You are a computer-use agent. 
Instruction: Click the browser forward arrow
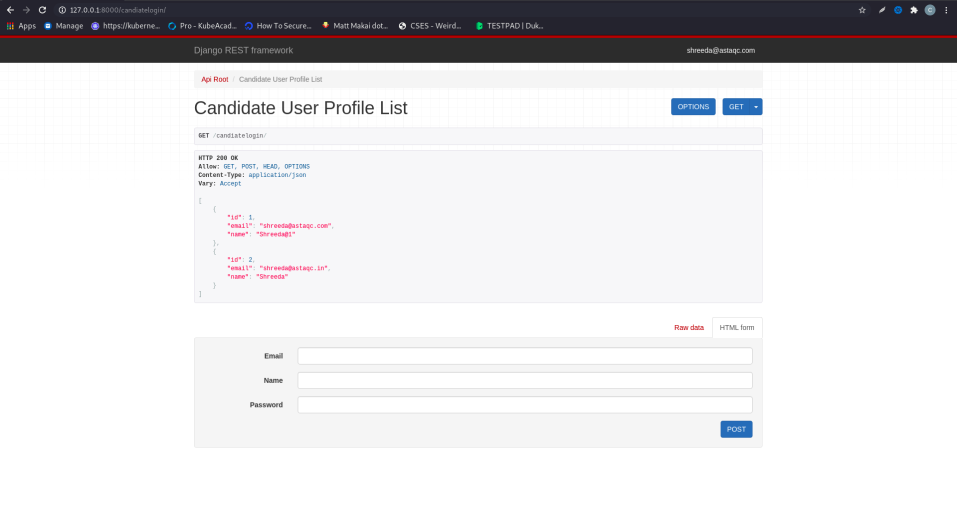(x=26, y=10)
